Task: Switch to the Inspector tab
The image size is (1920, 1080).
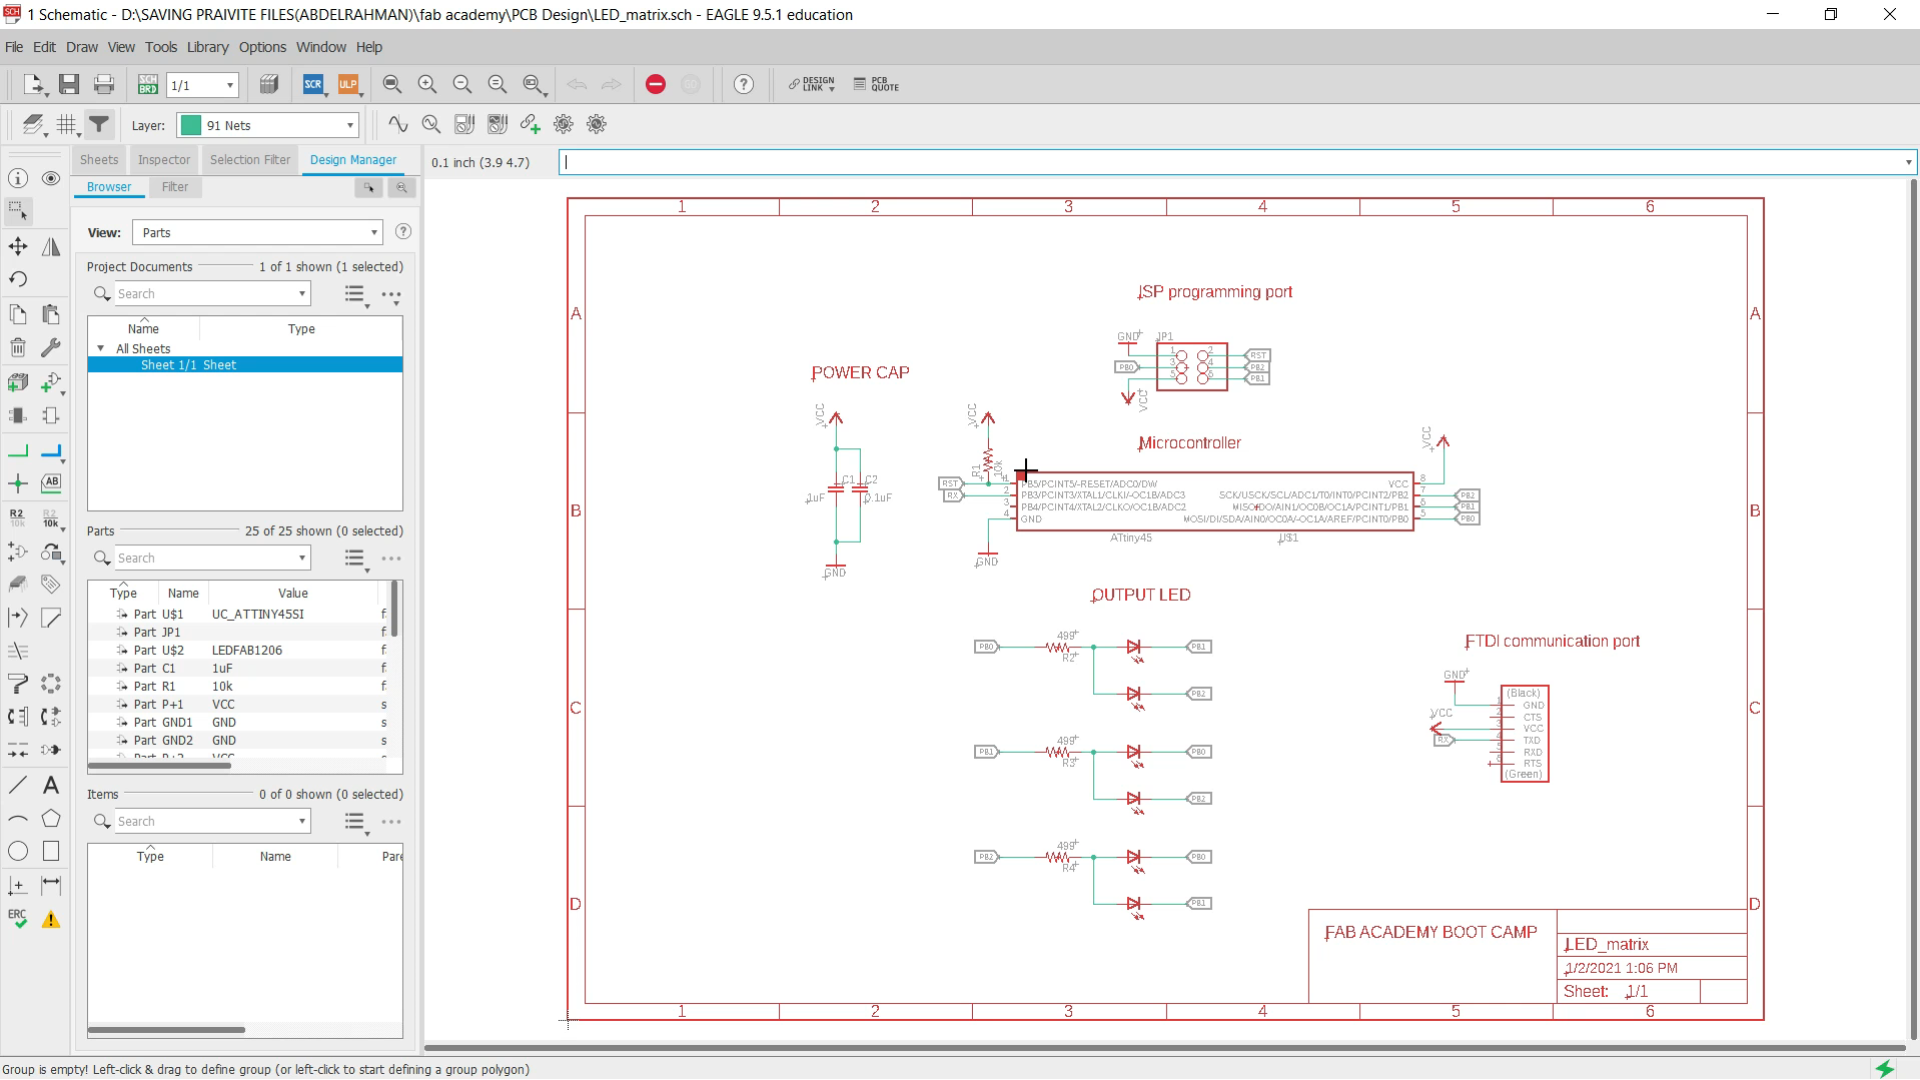Action: [x=163, y=160]
